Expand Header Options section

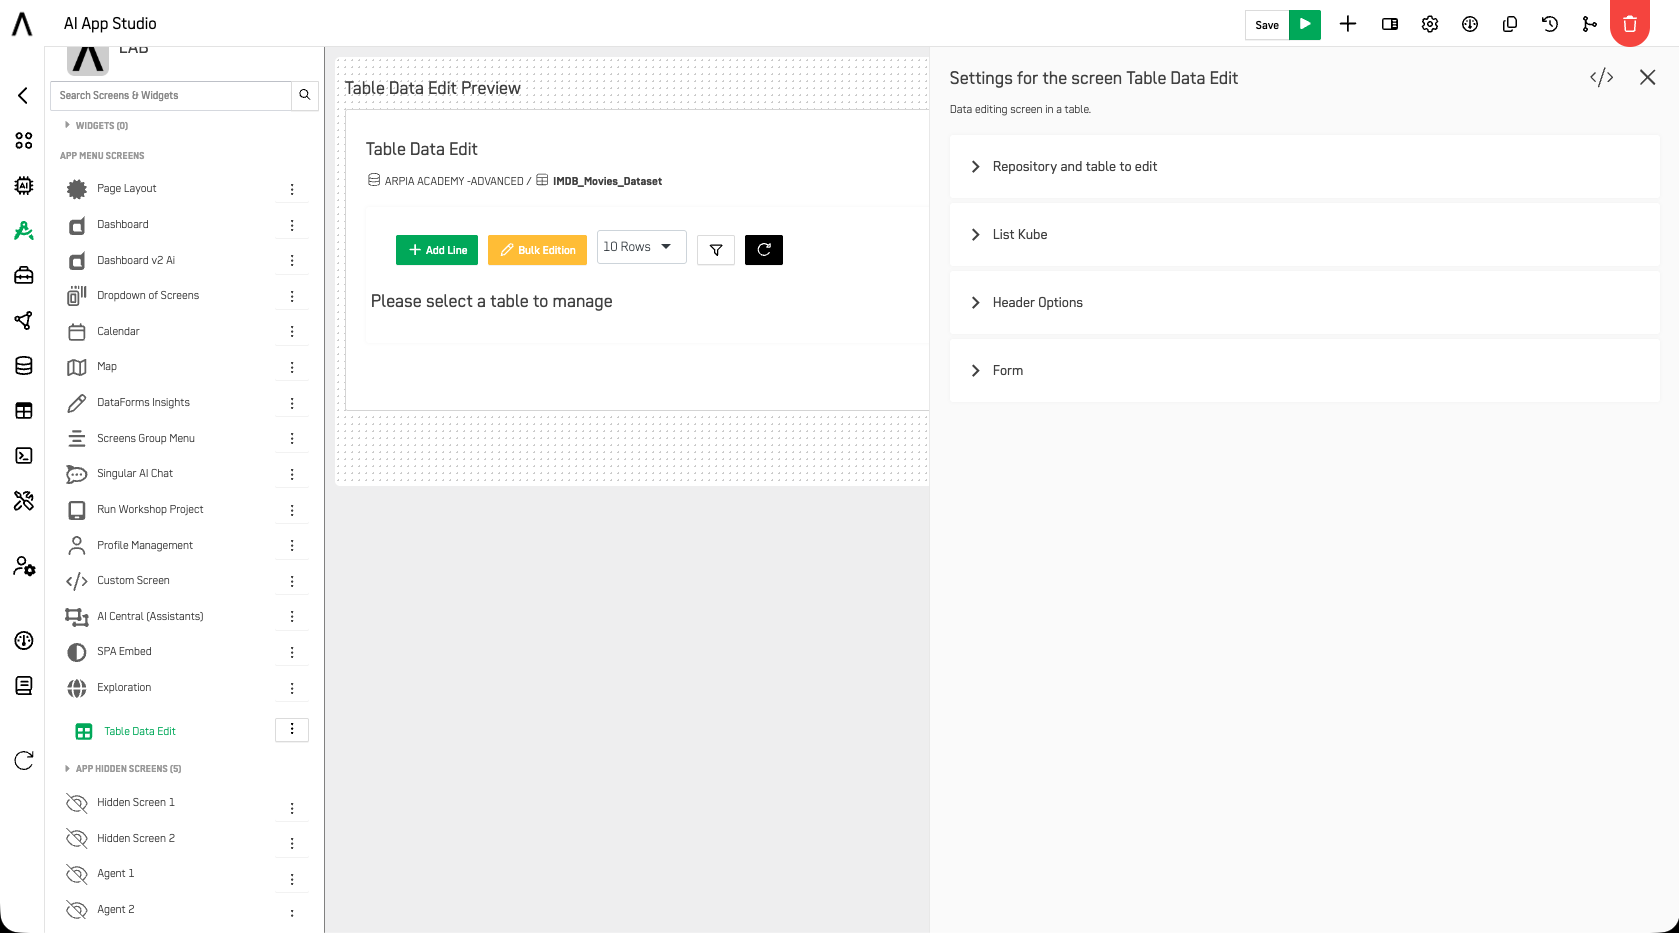(x=1304, y=303)
